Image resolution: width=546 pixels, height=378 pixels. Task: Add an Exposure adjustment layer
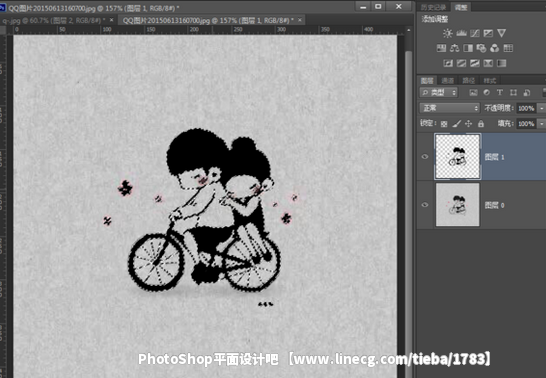tap(488, 33)
